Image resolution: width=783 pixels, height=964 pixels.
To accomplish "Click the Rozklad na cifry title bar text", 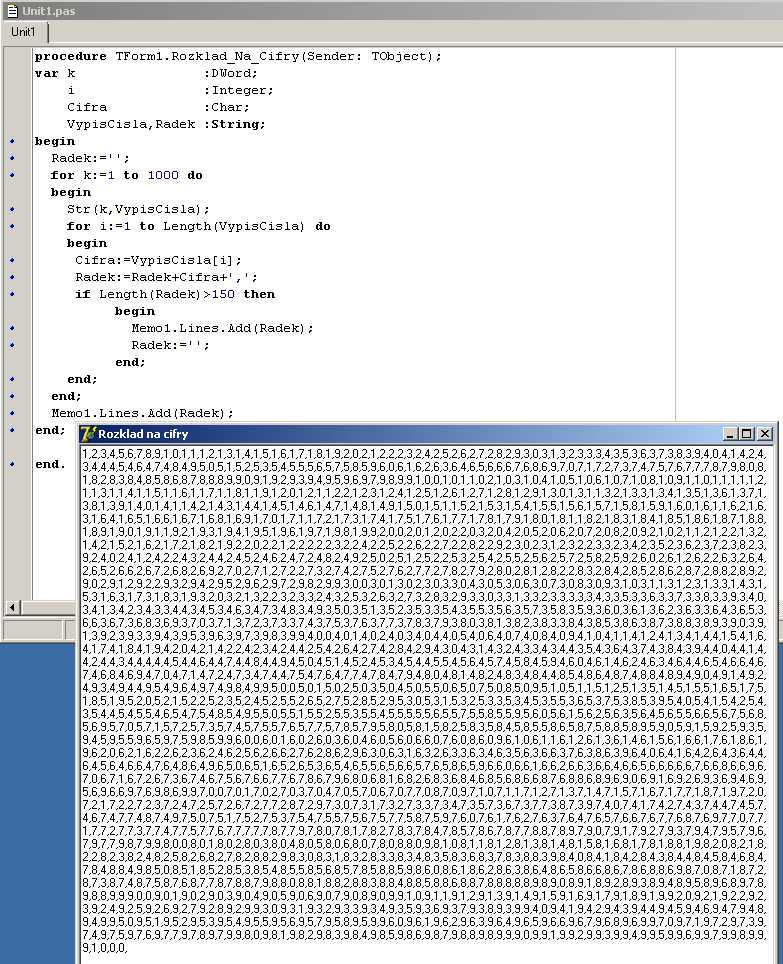I will coord(143,434).
